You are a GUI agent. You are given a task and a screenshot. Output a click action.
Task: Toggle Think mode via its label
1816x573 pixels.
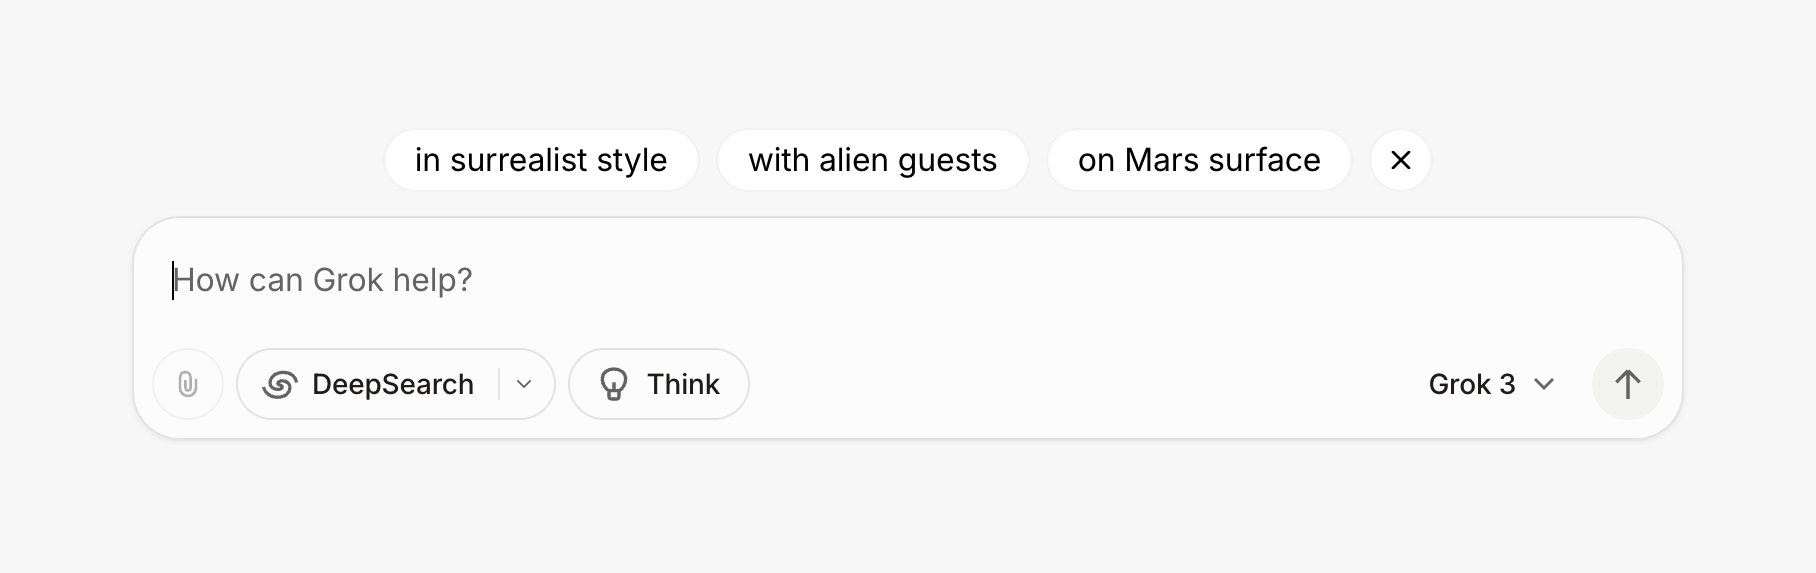(683, 384)
